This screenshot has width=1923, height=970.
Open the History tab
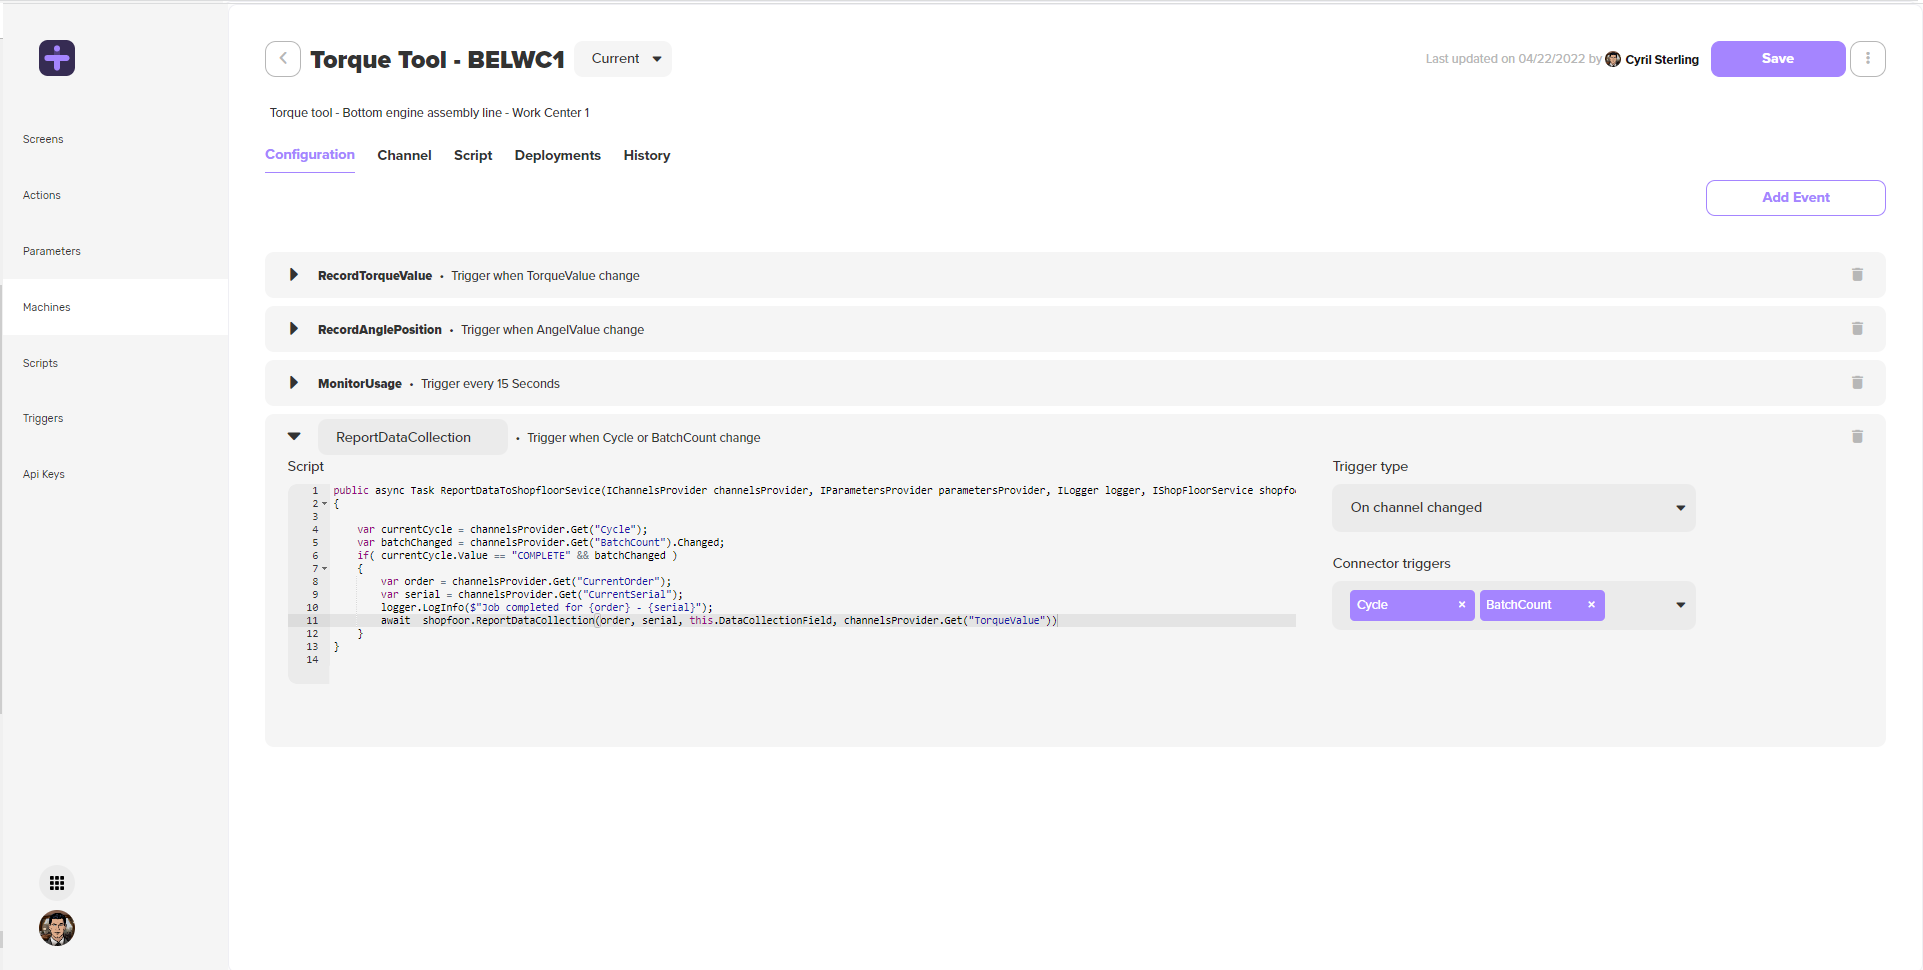point(646,155)
